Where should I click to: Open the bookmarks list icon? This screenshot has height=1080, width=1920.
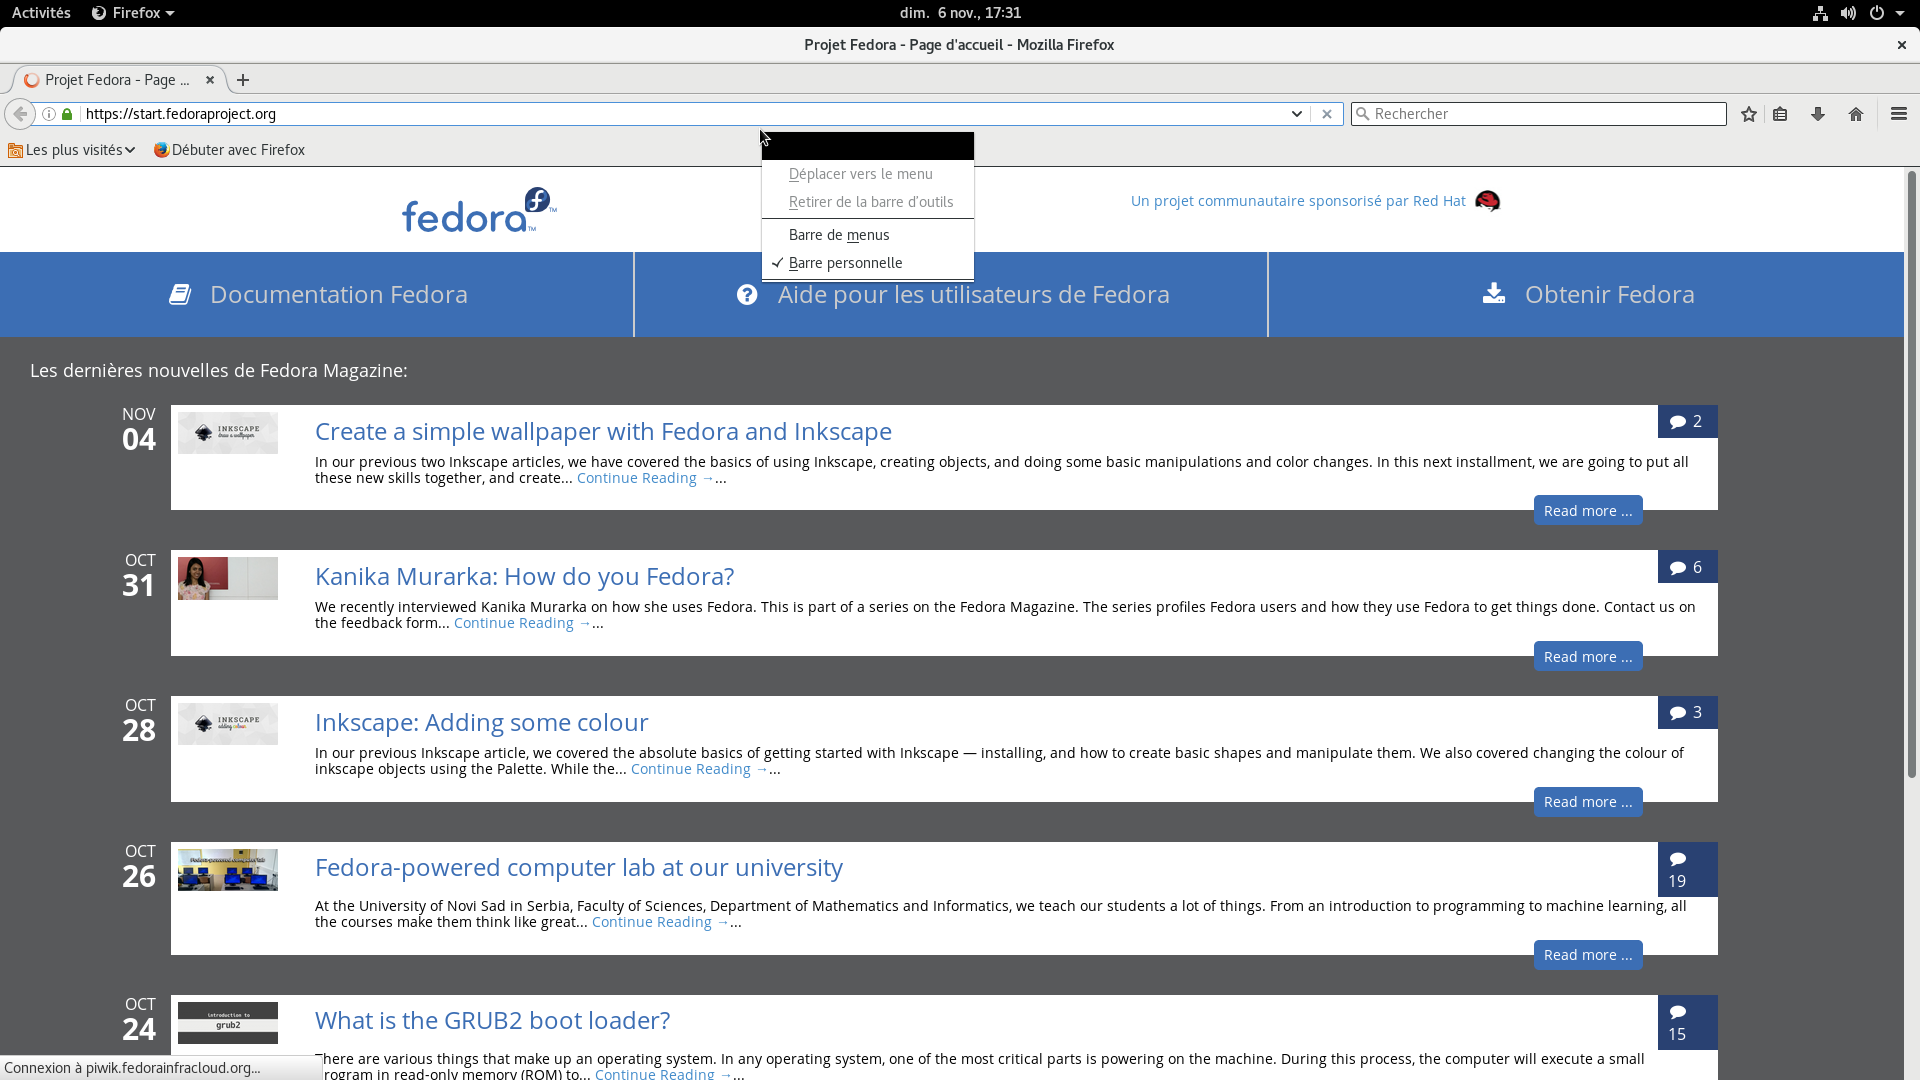click(x=1780, y=114)
